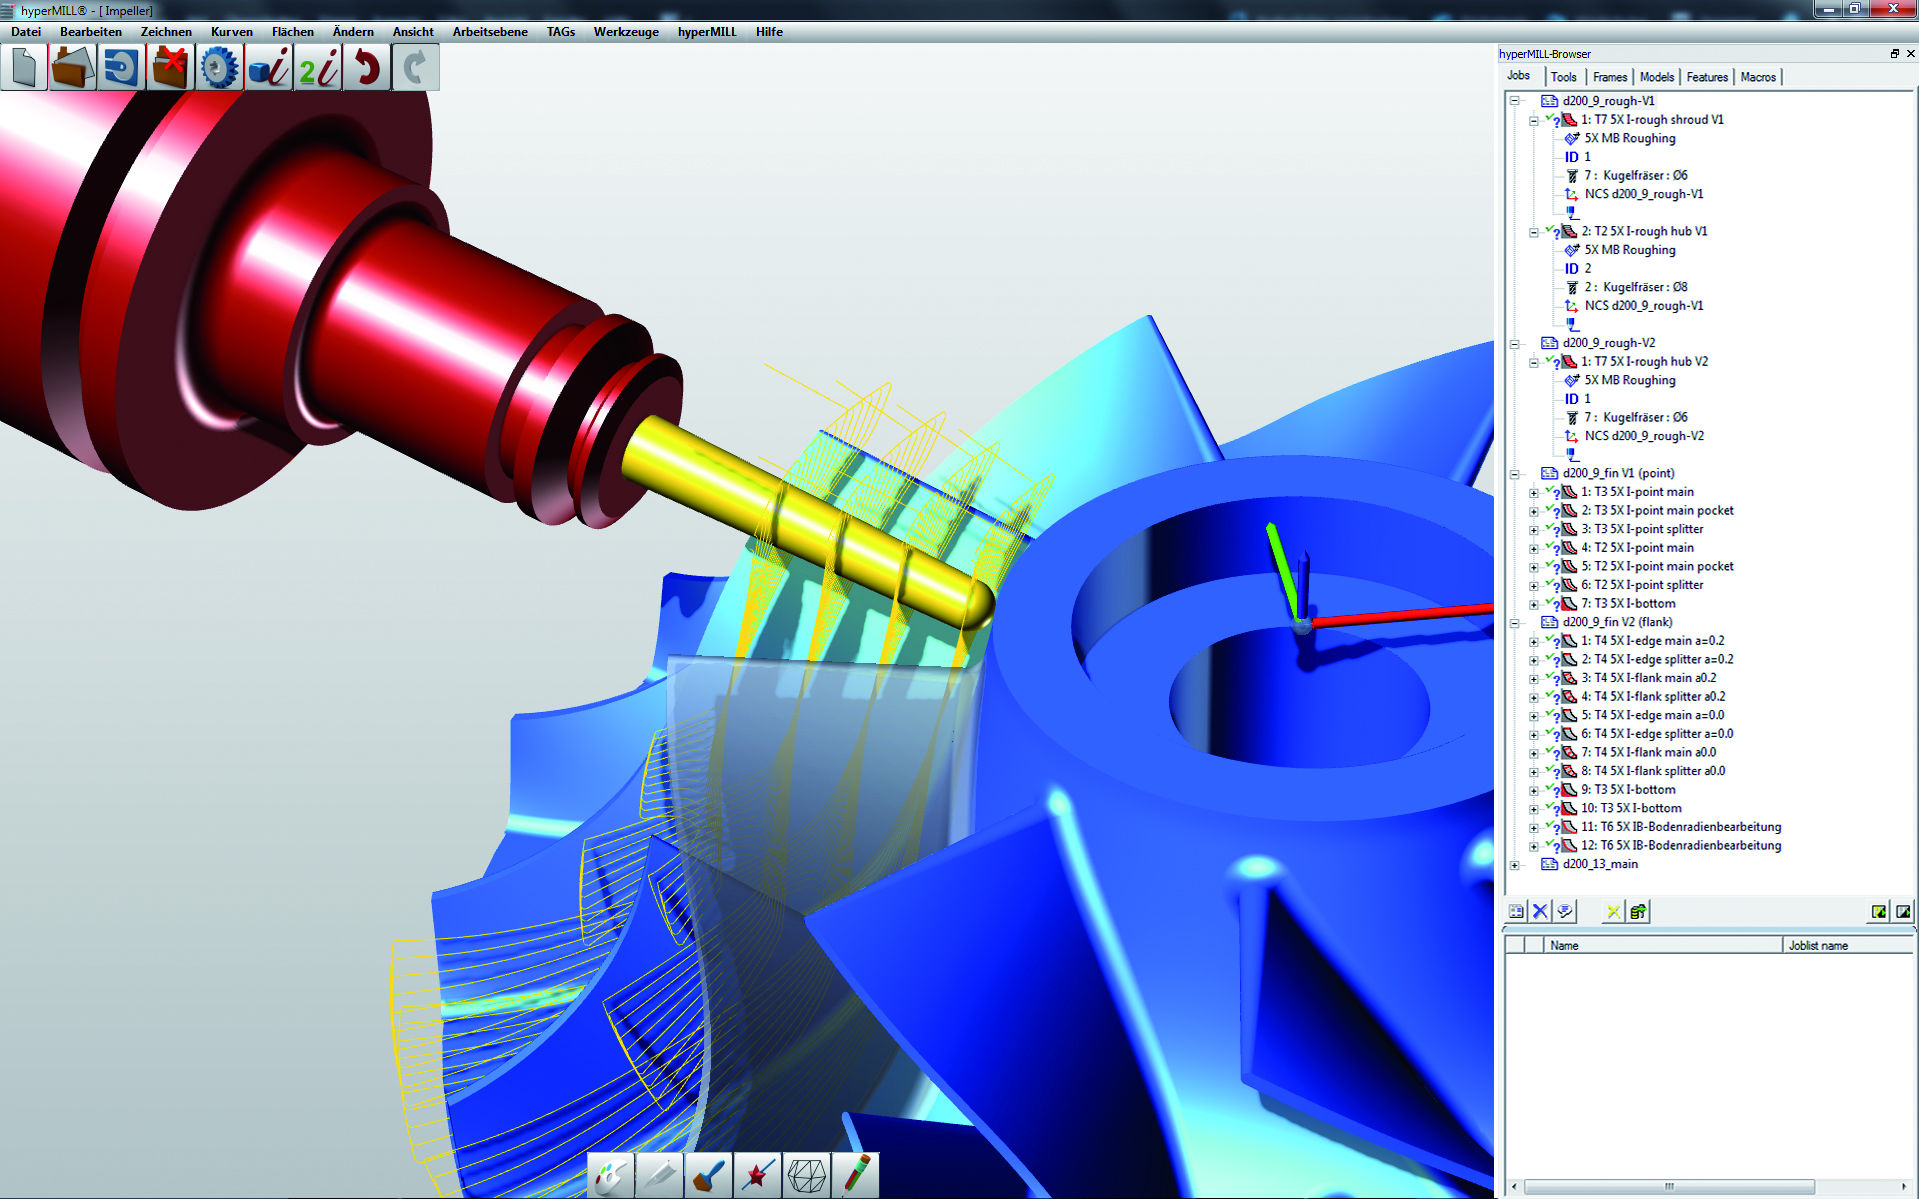Click the green 2 info icon

click(x=318, y=68)
